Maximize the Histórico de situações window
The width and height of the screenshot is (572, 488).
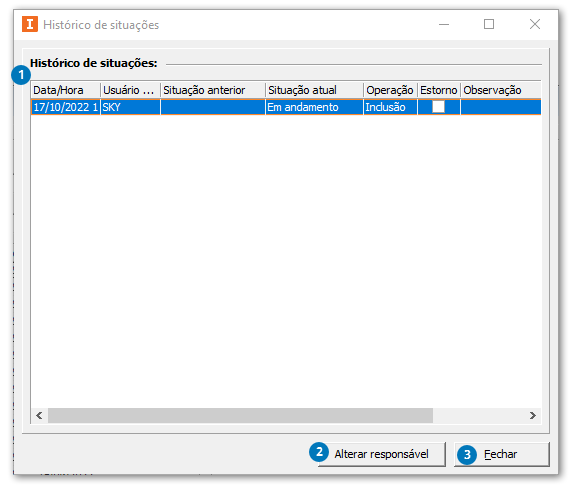click(x=489, y=24)
